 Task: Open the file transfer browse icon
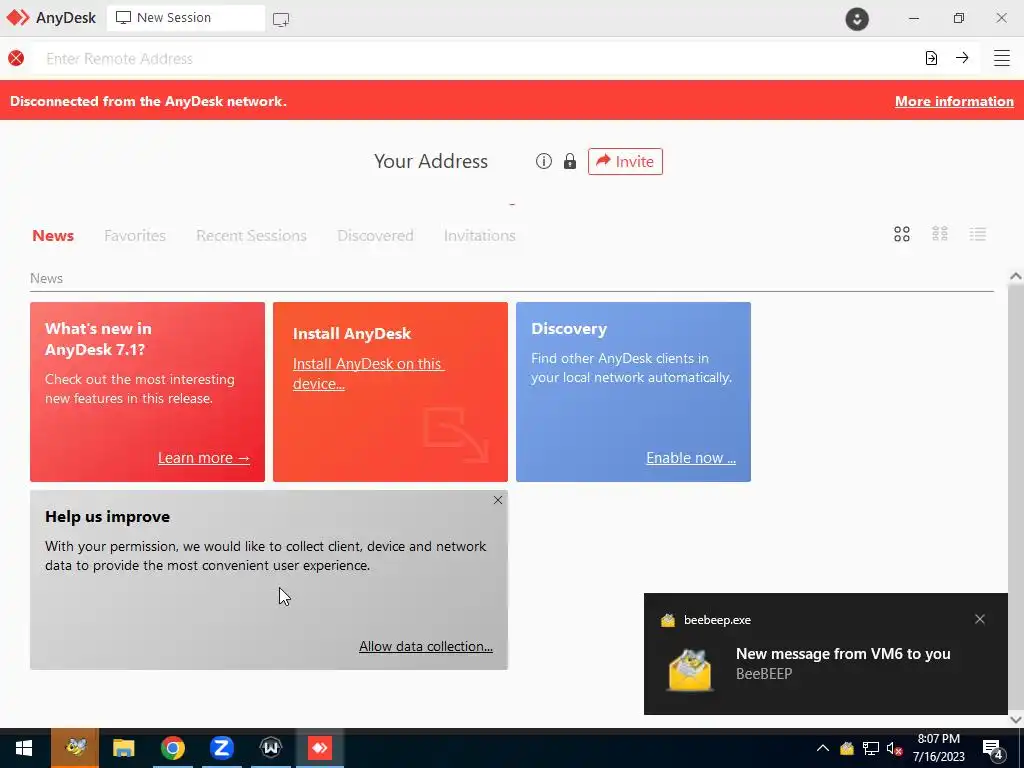[931, 58]
